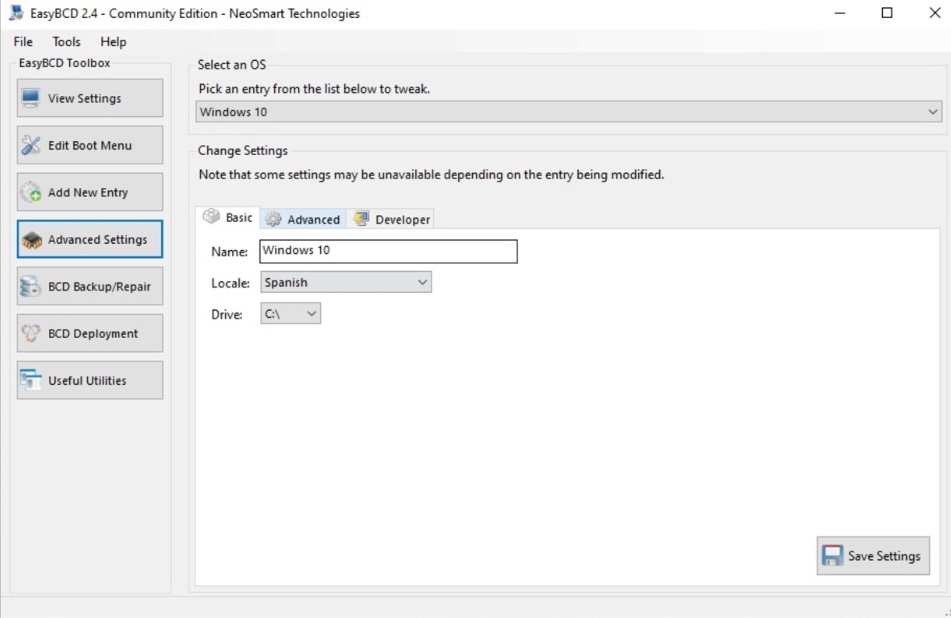Select the Basic tab

click(228, 218)
